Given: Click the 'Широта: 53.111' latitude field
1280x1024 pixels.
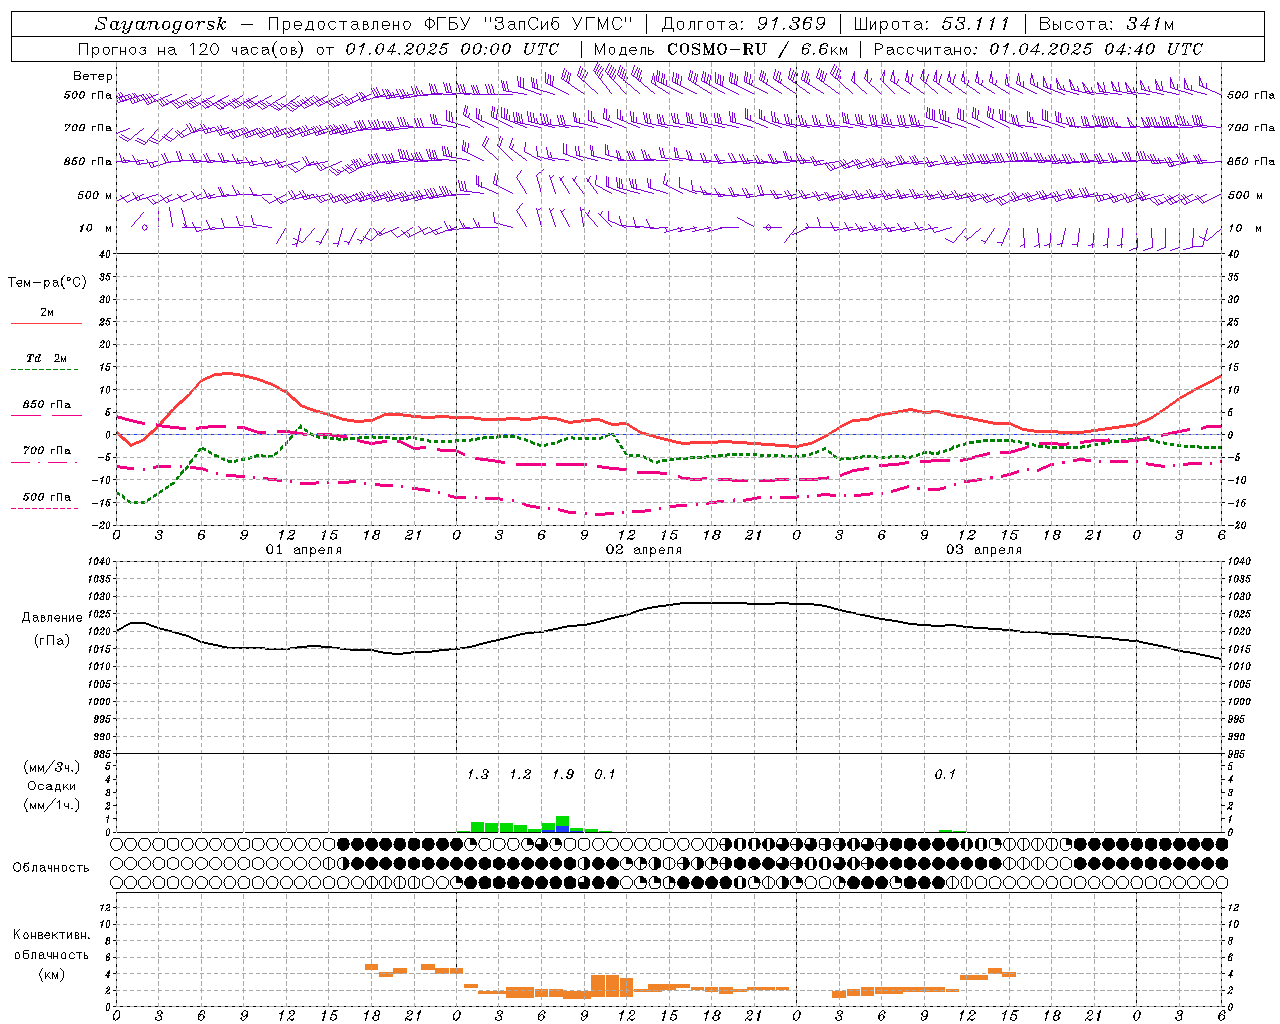Looking at the screenshot, I should 931,24.
